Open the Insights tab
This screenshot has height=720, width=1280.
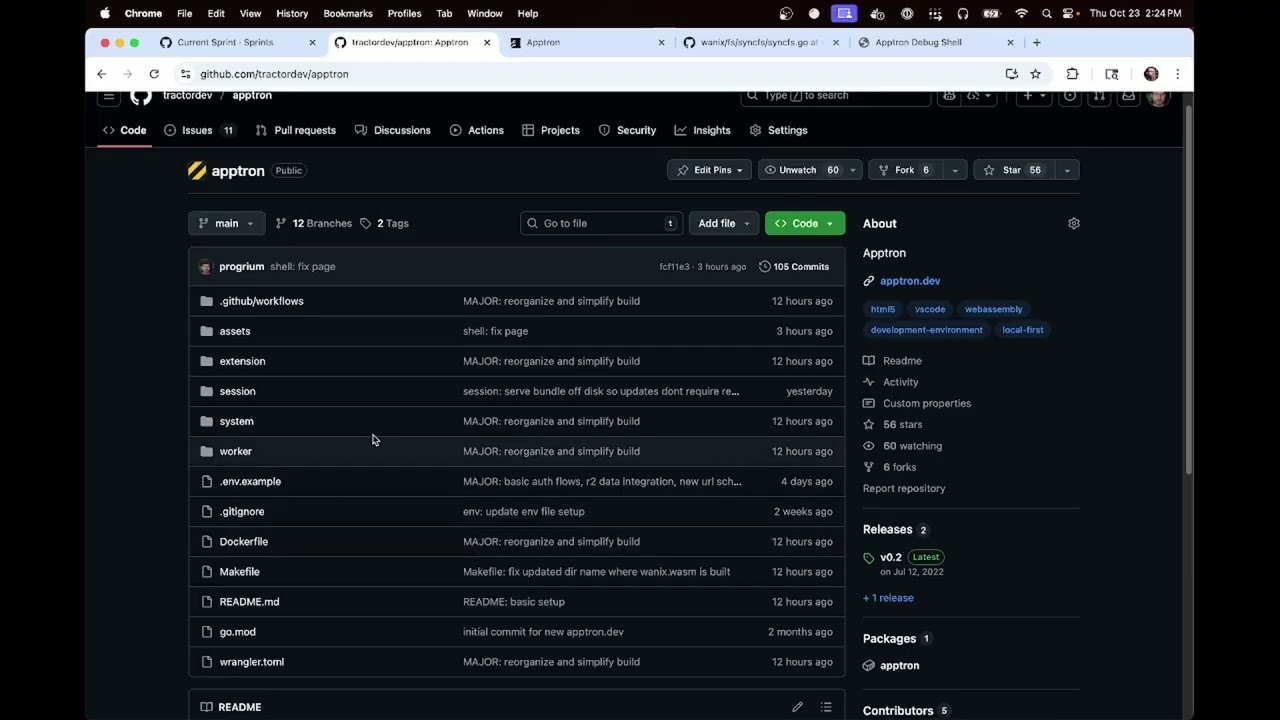(702, 130)
